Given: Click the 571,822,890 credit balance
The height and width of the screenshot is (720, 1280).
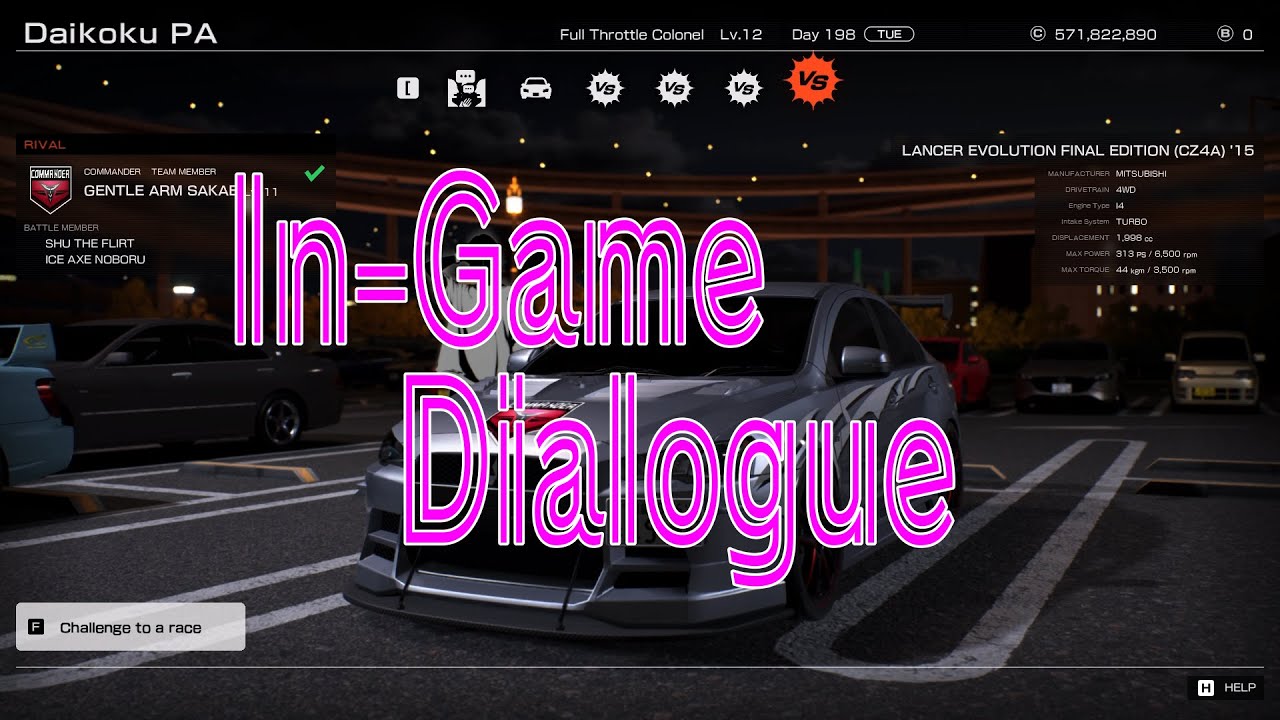Looking at the screenshot, I should tap(1105, 34).
